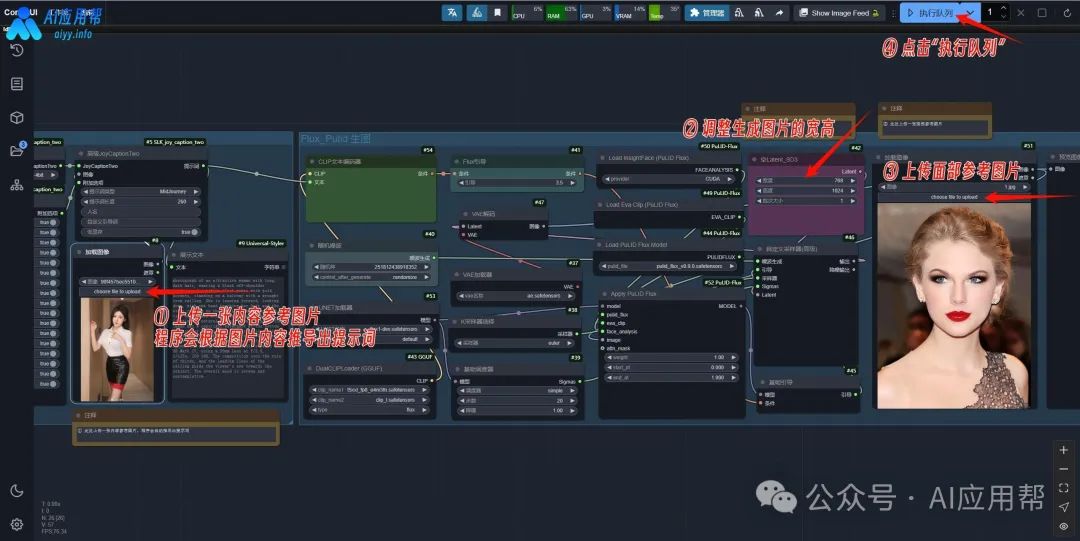Click the Flux_Pulid group title
The image size is (1080, 541).
tap(335, 139)
